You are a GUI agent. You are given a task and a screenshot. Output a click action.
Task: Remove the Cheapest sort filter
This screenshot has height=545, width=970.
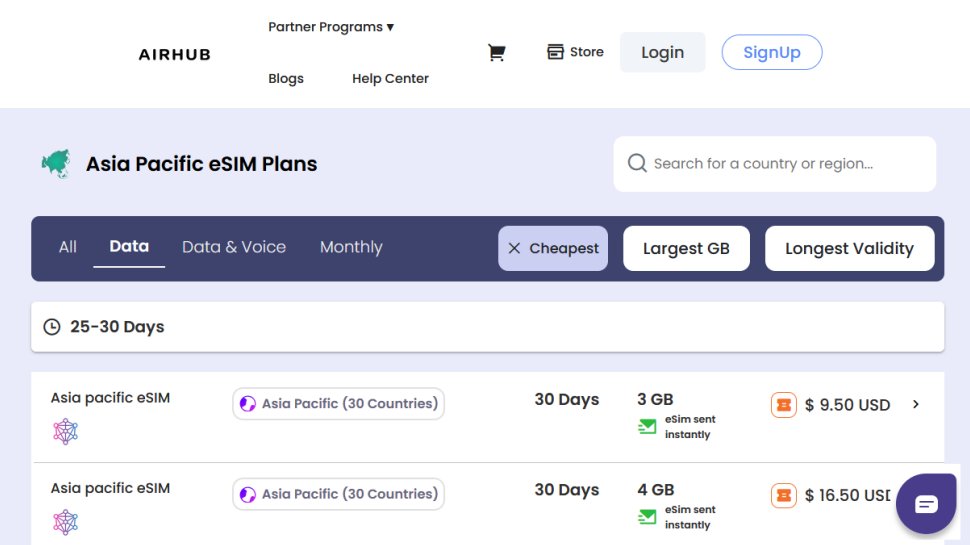[515, 249]
